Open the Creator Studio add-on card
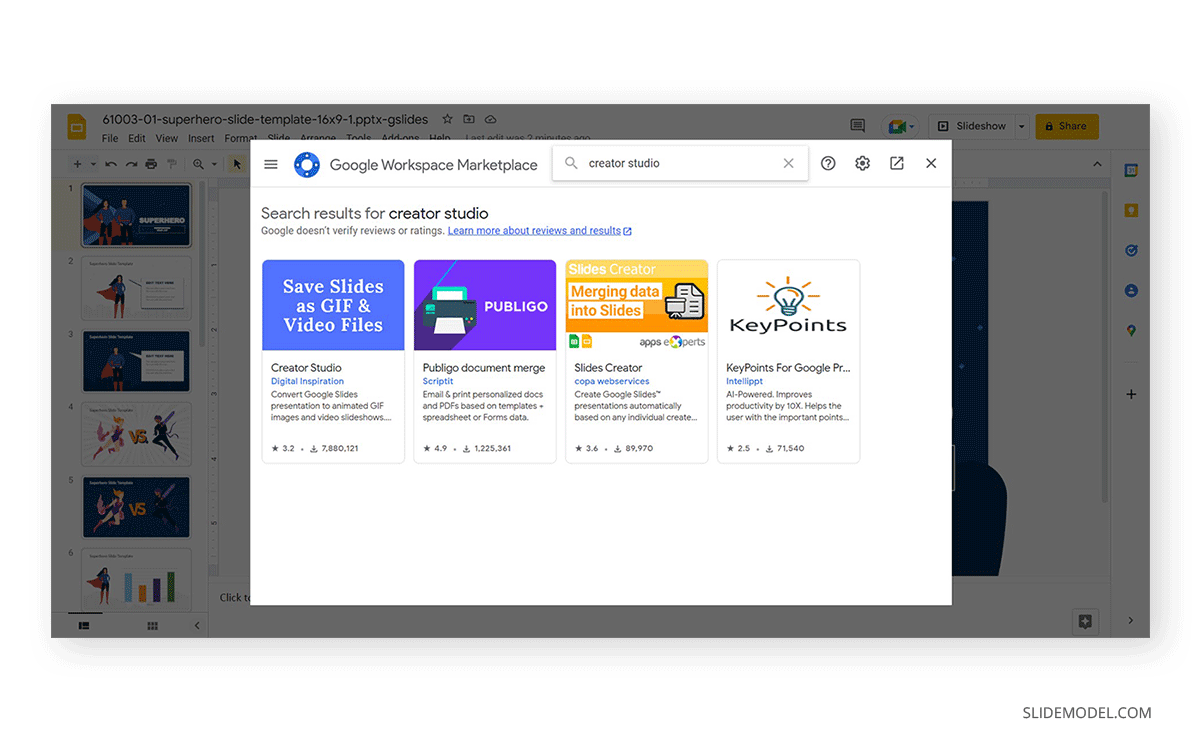Image resolution: width=1200 pixels, height=743 pixels. (333, 361)
